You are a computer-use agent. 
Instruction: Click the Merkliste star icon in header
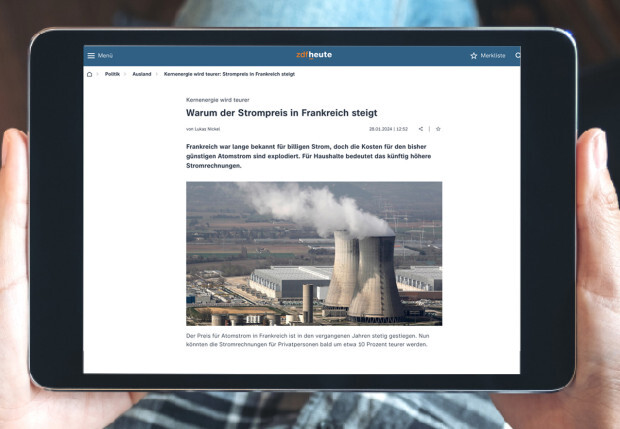[474, 56]
